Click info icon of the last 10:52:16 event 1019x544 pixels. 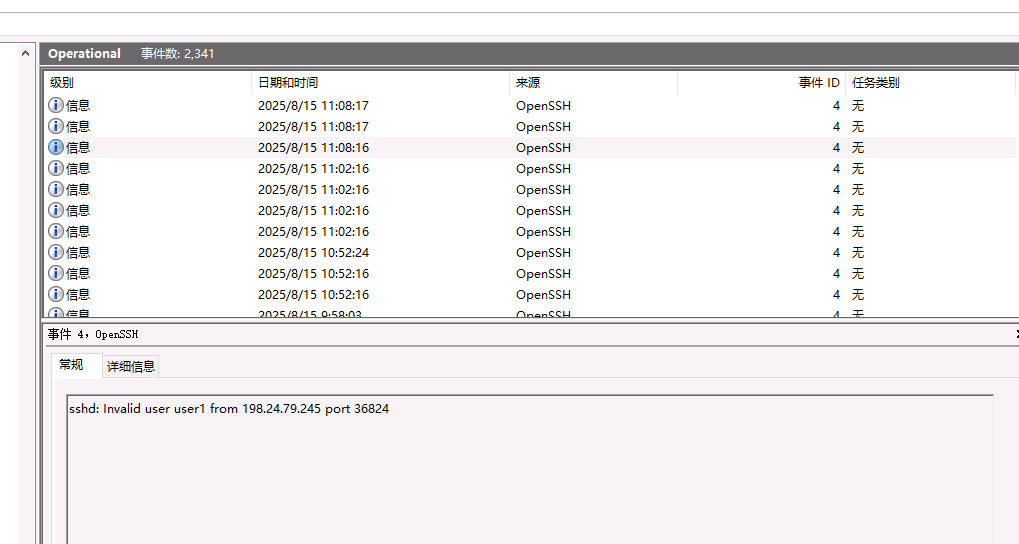pyautogui.click(x=56, y=294)
